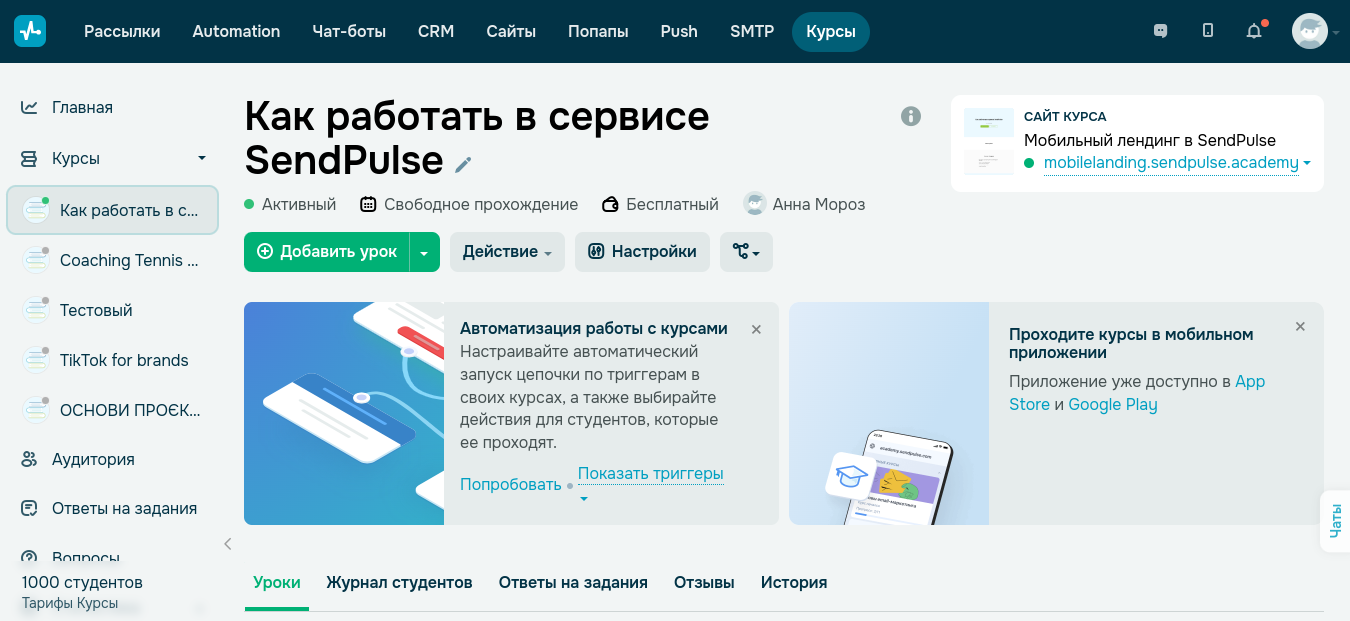Expand the Действие dropdown

coord(507,252)
